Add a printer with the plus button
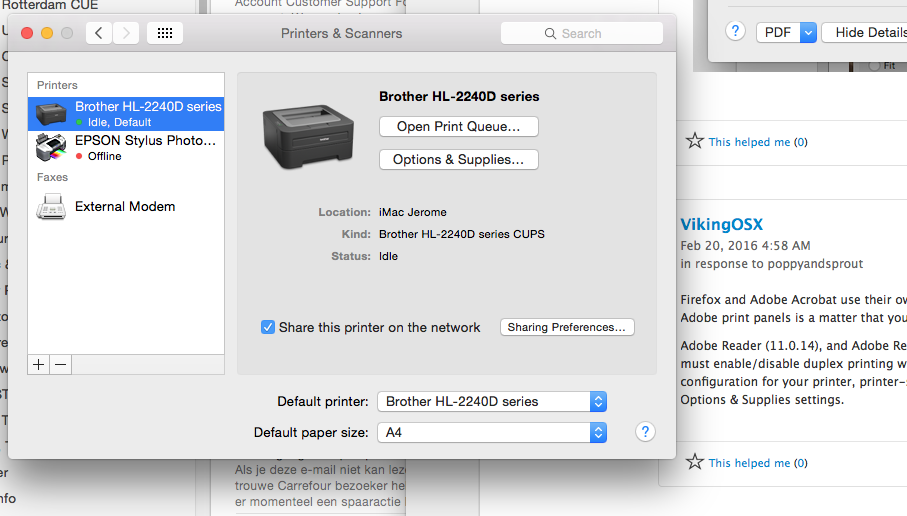This screenshot has height=516, width=907. click(x=39, y=364)
